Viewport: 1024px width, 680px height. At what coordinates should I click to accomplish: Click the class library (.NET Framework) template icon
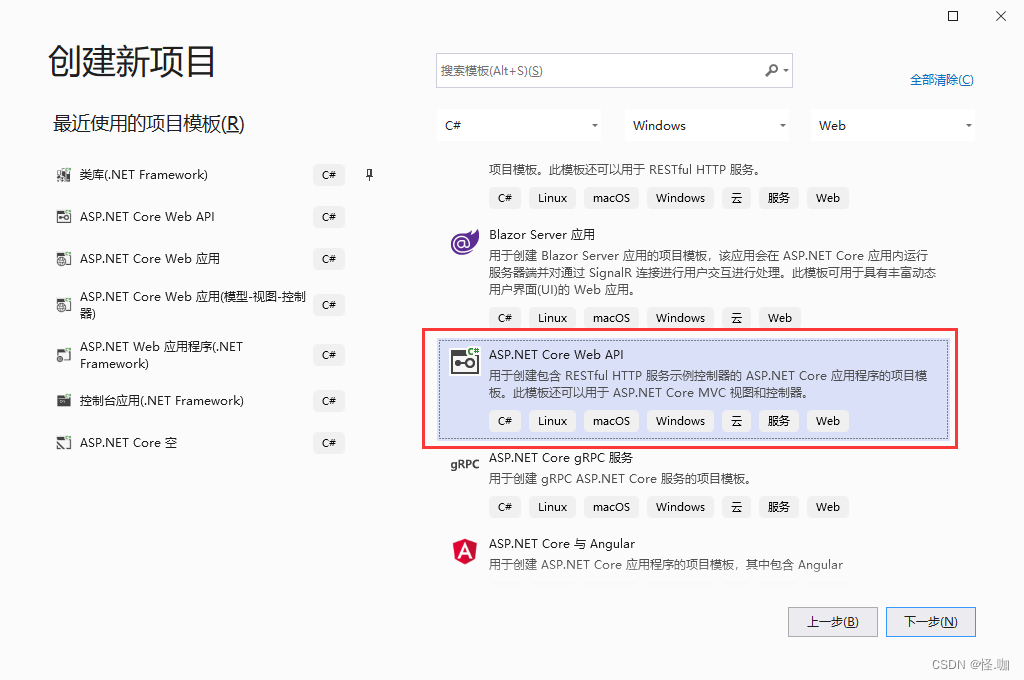point(63,175)
